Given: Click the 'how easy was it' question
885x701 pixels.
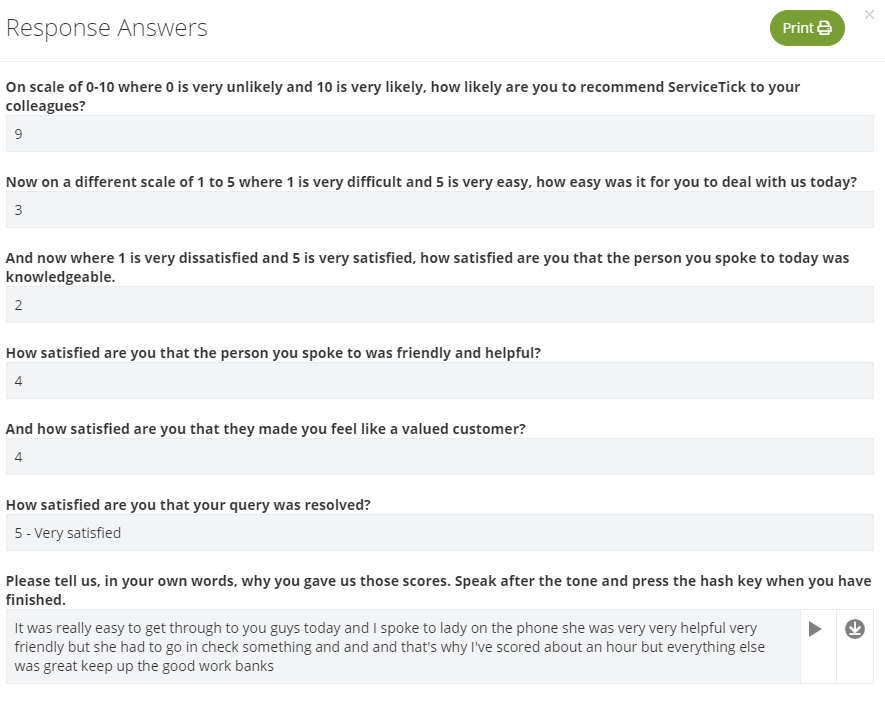Looking at the screenshot, I should pos(431,182).
